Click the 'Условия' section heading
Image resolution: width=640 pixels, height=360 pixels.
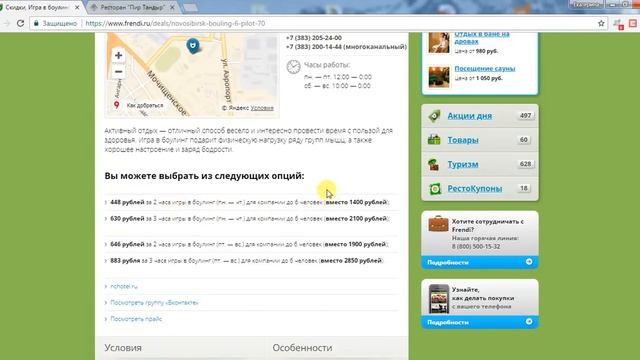(123, 348)
